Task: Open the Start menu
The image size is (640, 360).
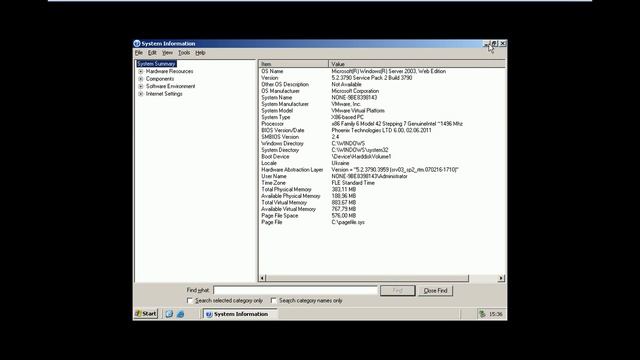Action: point(146,313)
